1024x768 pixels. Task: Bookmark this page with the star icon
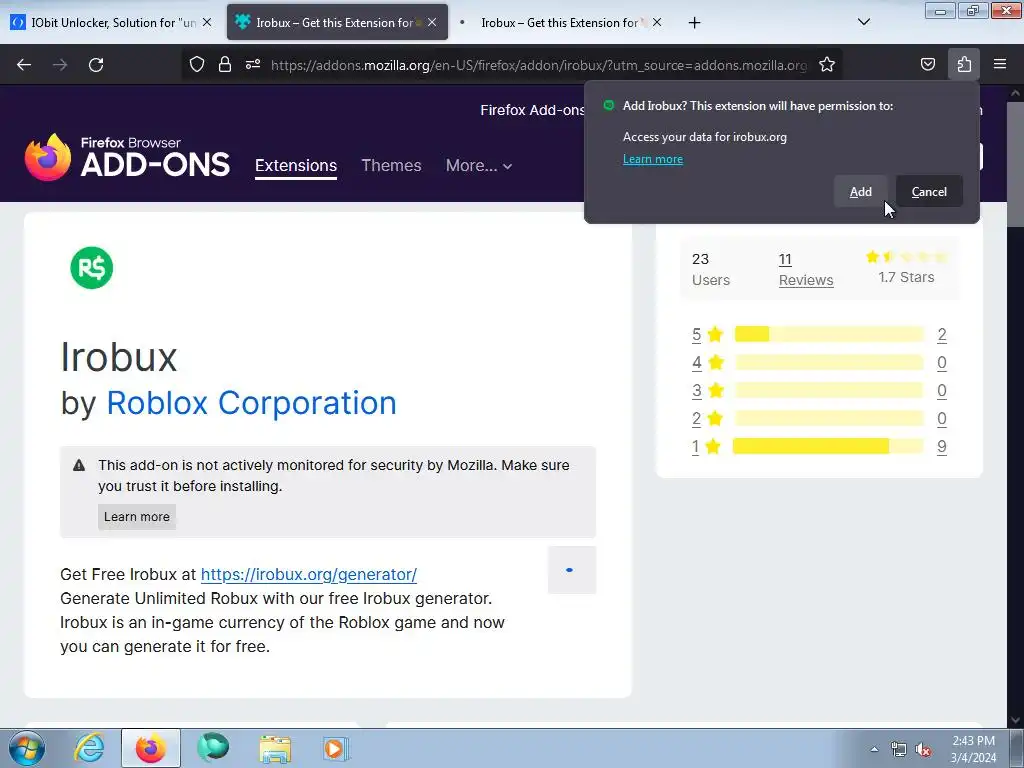(x=827, y=64)
